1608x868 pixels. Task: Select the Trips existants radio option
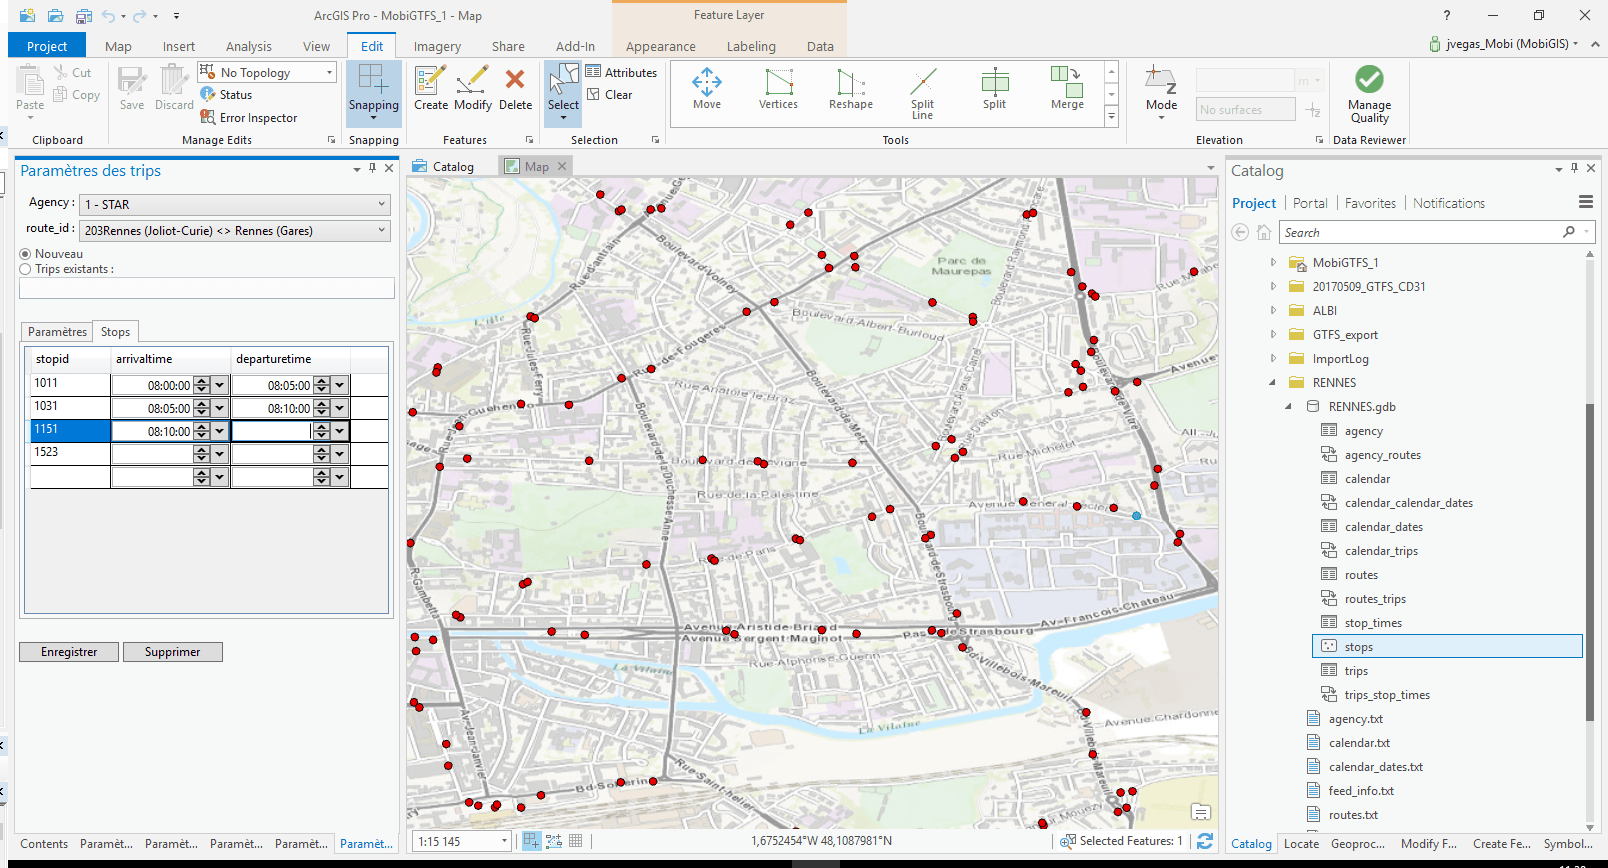pyautogui.click(x=26, y=269)
